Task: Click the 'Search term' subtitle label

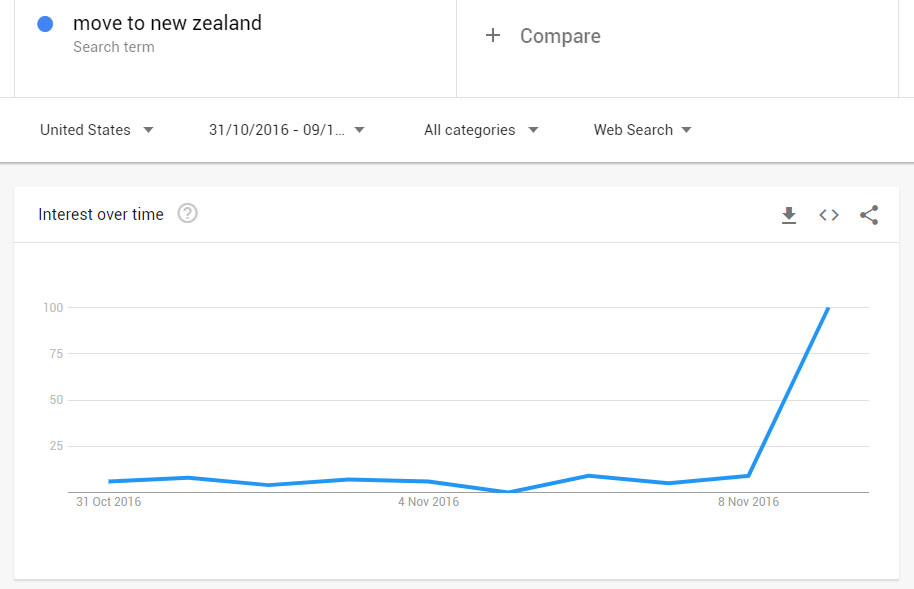Action: click(114, 47)
